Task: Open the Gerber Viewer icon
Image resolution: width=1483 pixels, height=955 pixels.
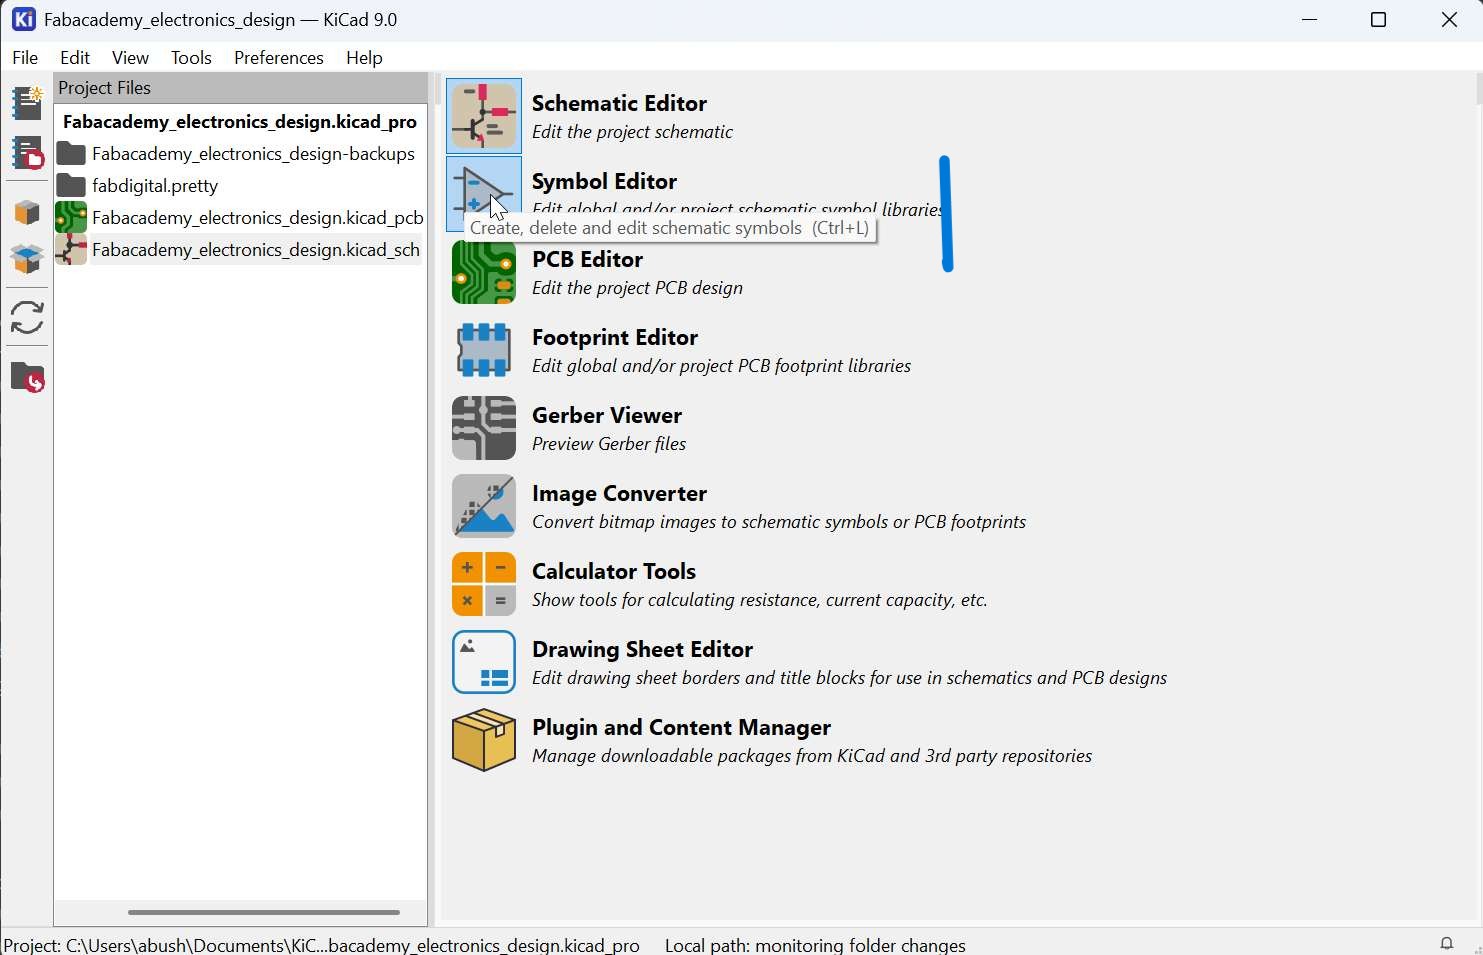Action: point(484,428)
